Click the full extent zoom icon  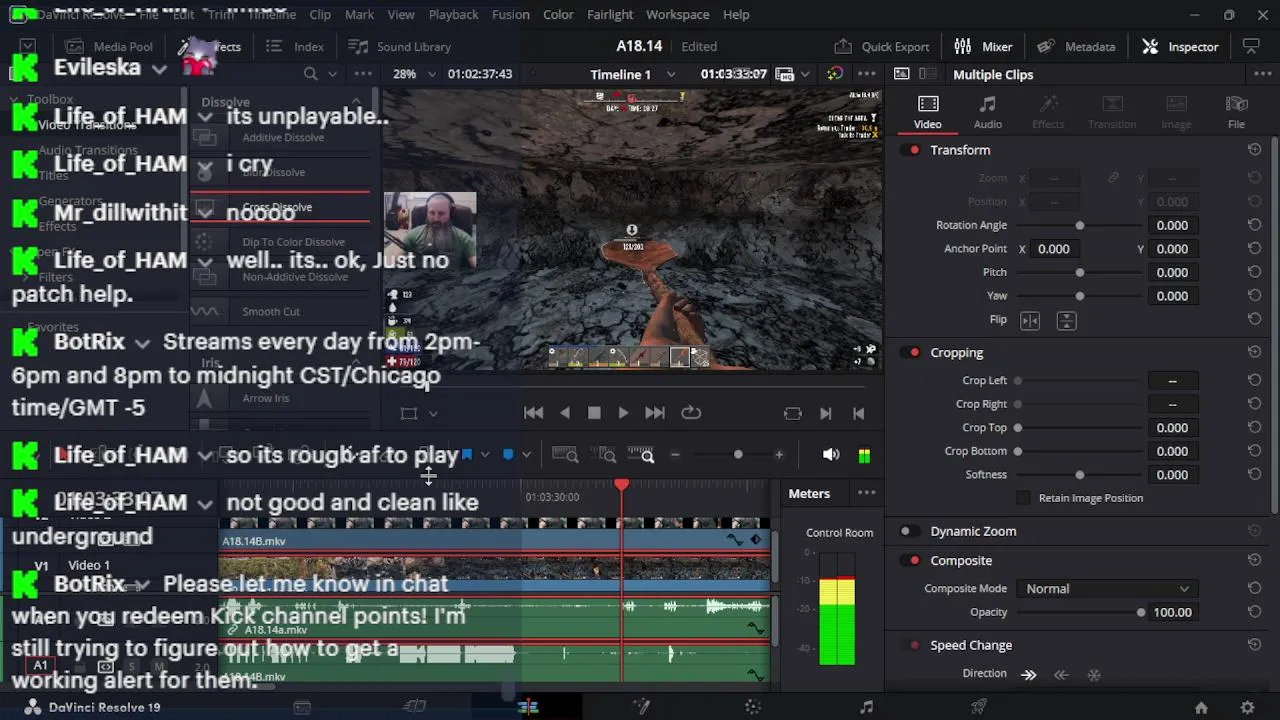[566, 455]
